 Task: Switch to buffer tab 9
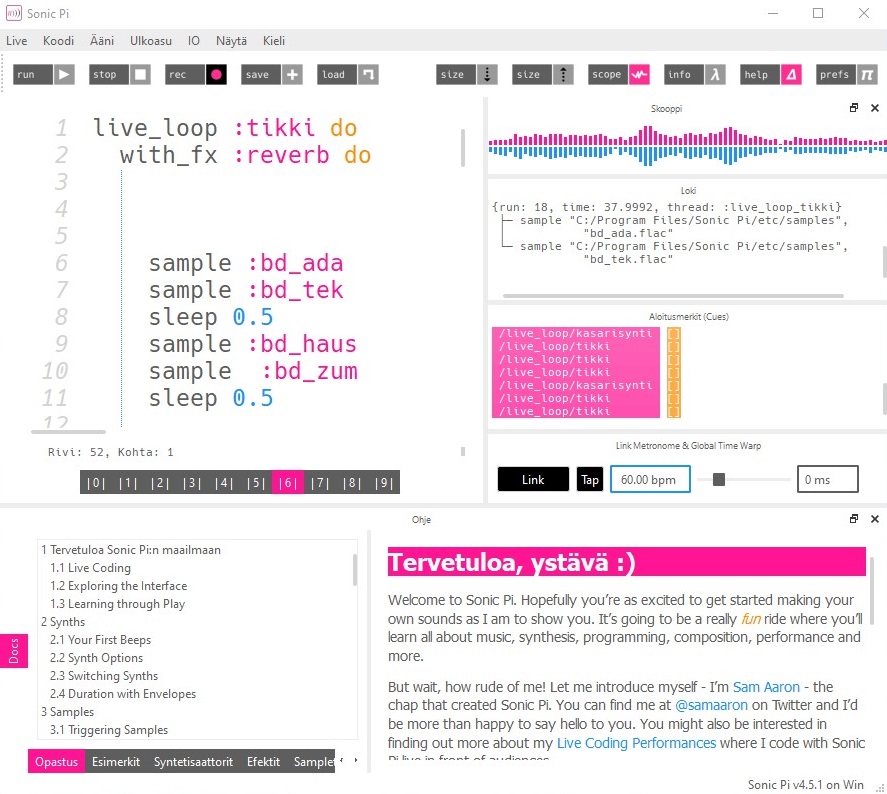click(x=384, y=482)
